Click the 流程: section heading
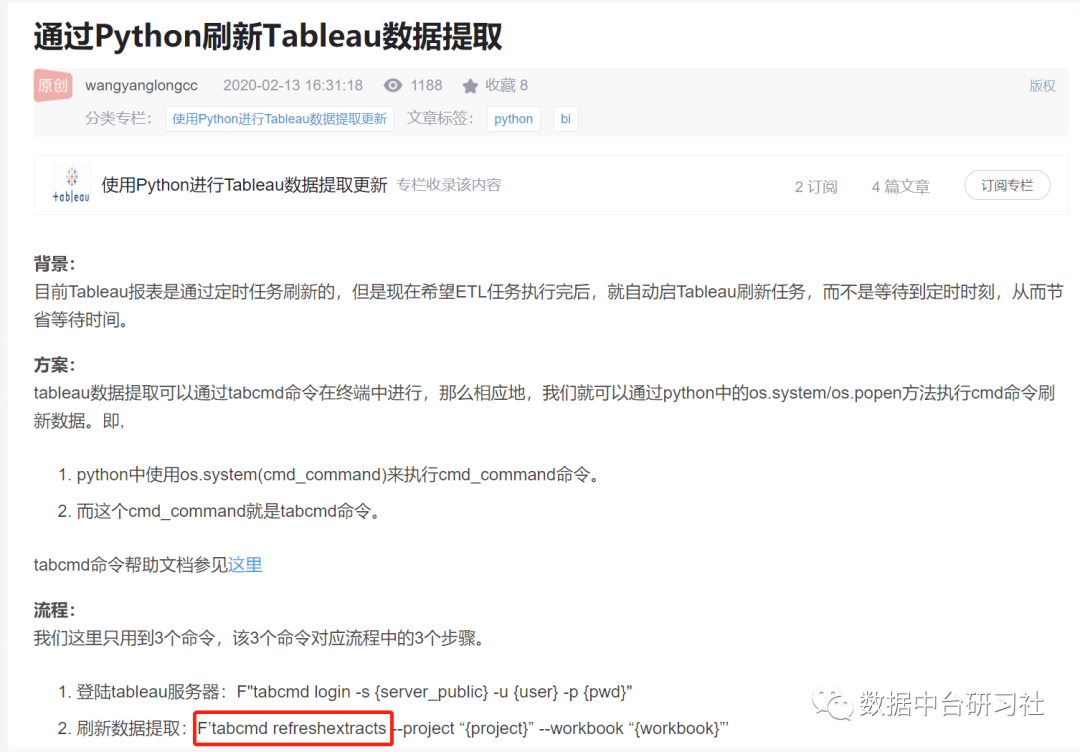Image resolution: width=1080 pixels, height=752 pixels. 54,610
